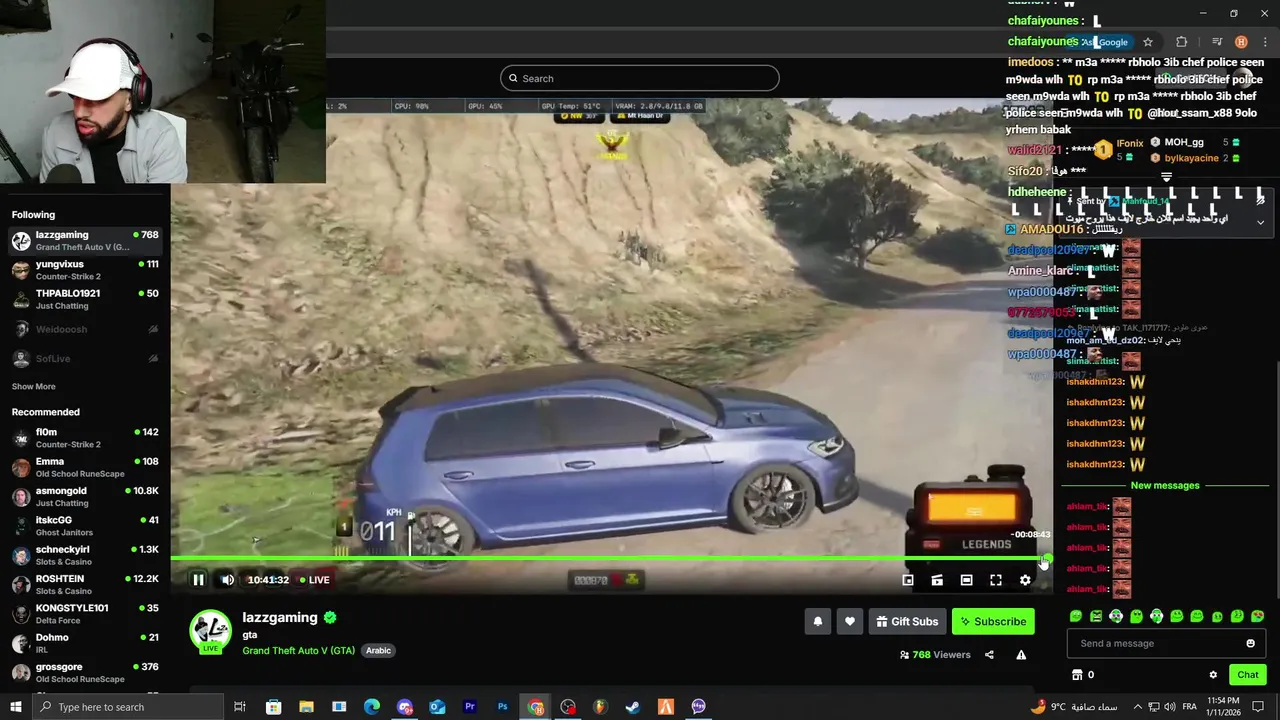Mute the stream volume

coord(227,580)
